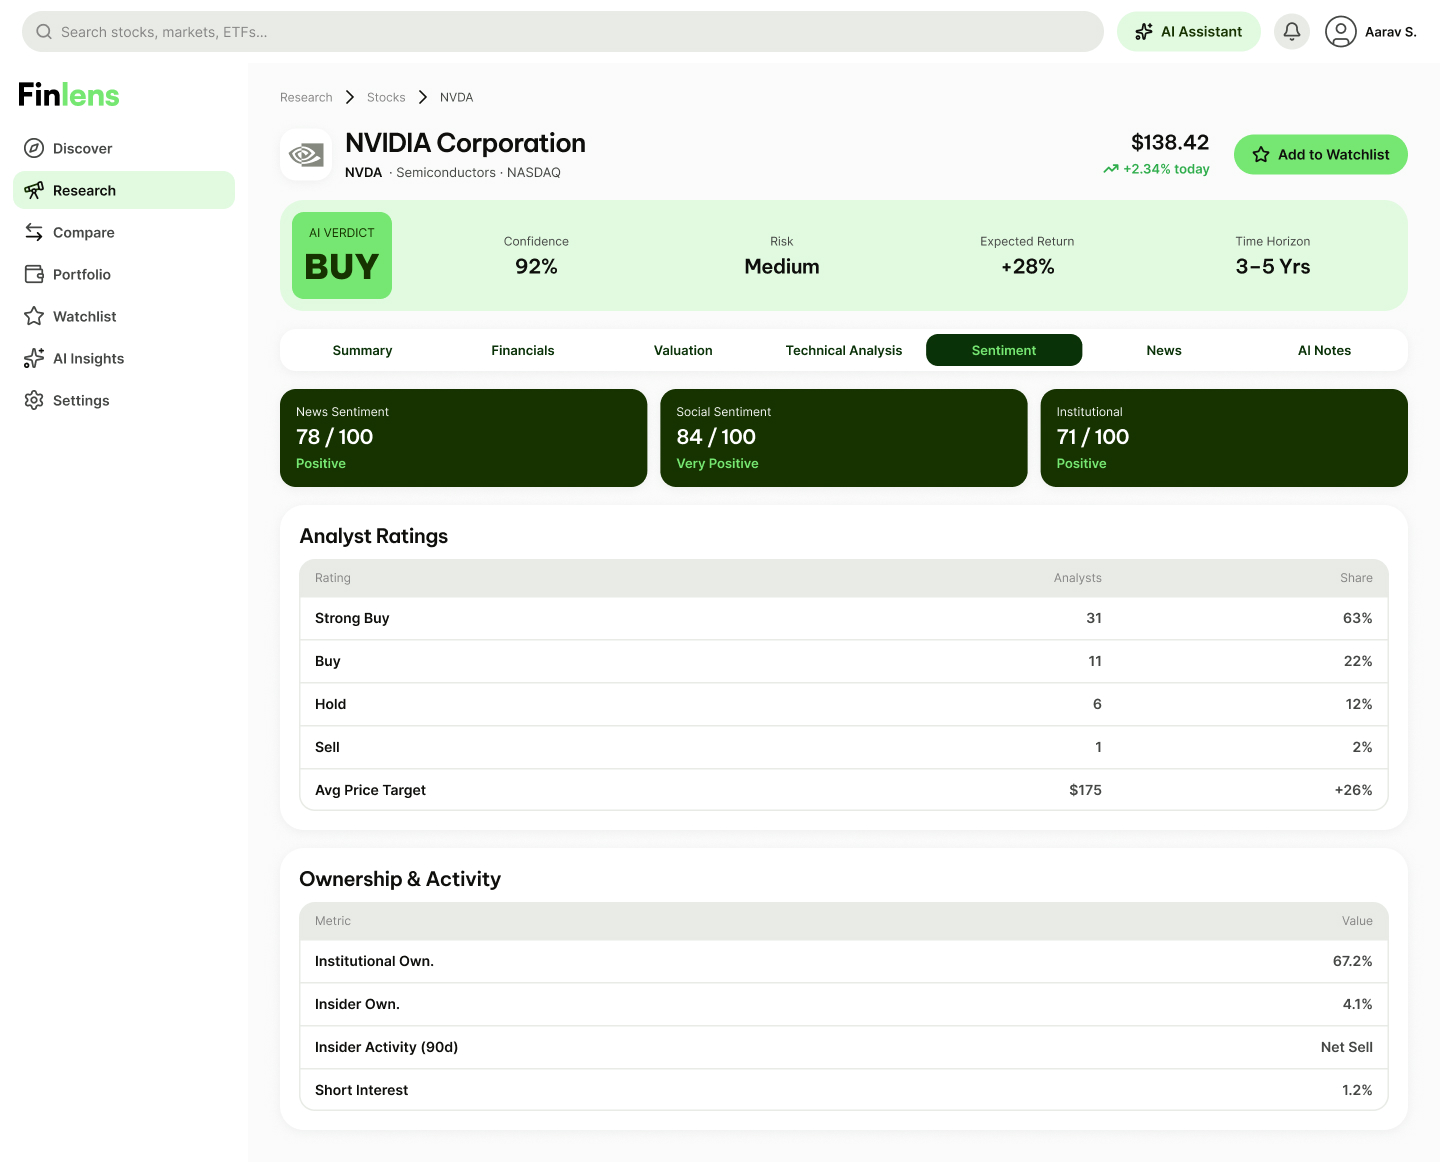Click the 92% confidence value
The image size is (1440, 1162).
pyautogui.click(x=536, y=267)
